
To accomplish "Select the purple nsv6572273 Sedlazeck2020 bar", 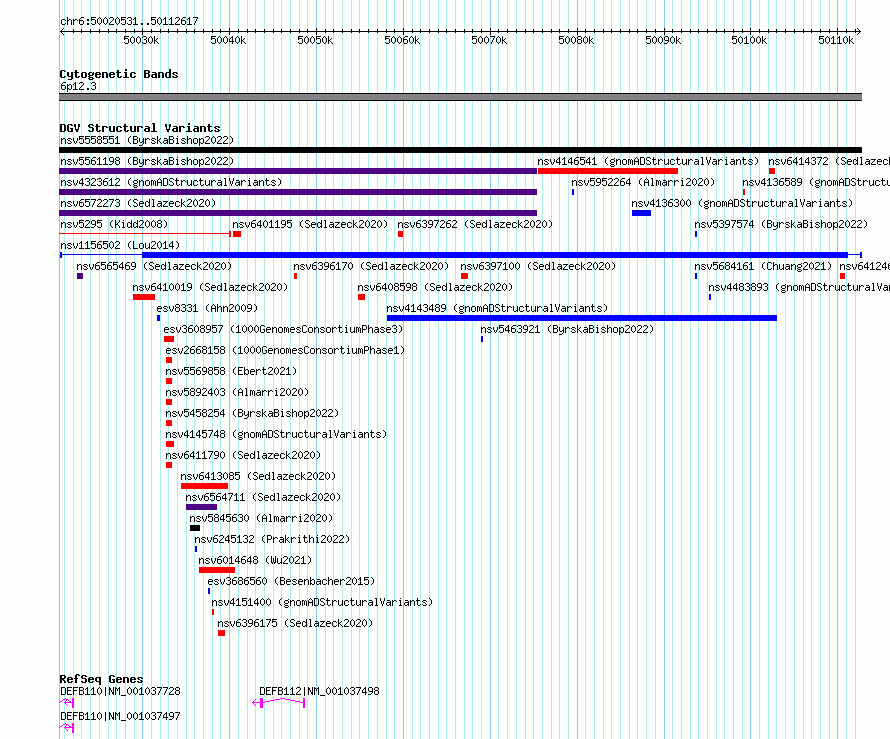I will (298, 213).
